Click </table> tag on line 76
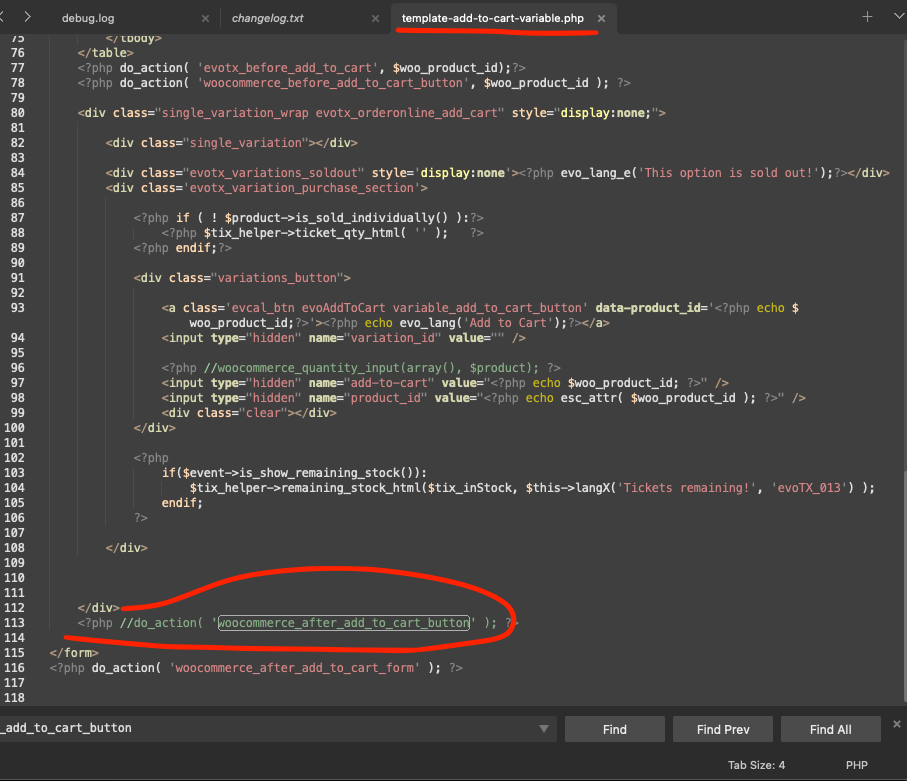Viewport: 907px width, 781px height. tap(106, 53)
